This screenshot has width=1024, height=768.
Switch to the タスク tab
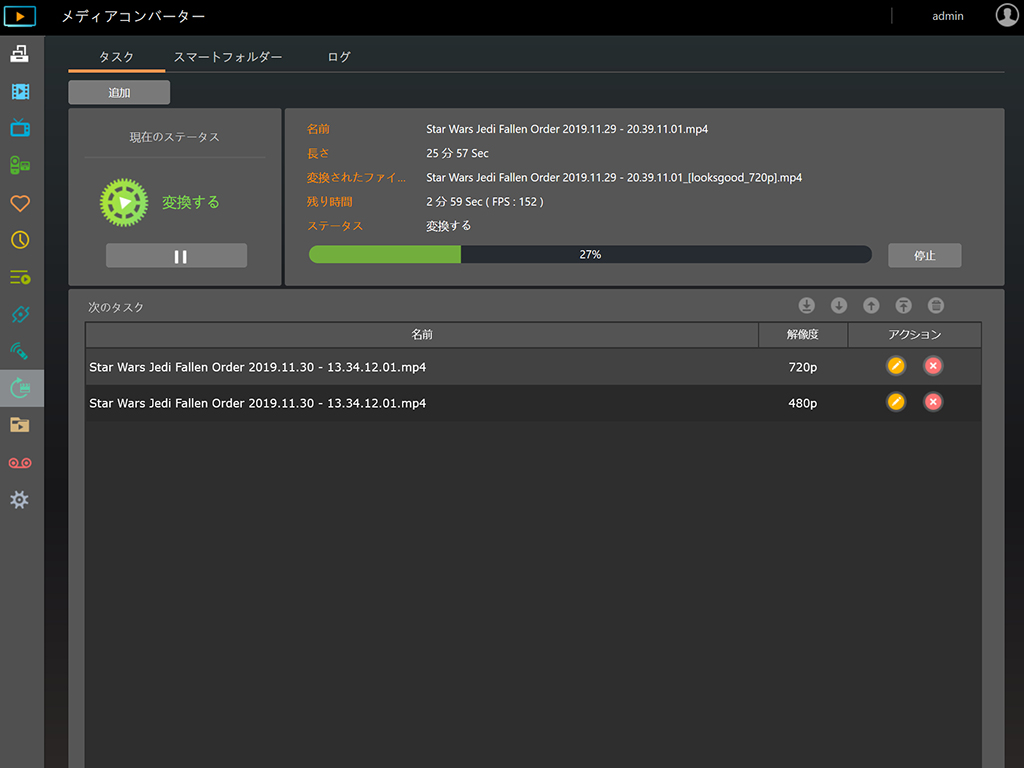click(116, 57)
